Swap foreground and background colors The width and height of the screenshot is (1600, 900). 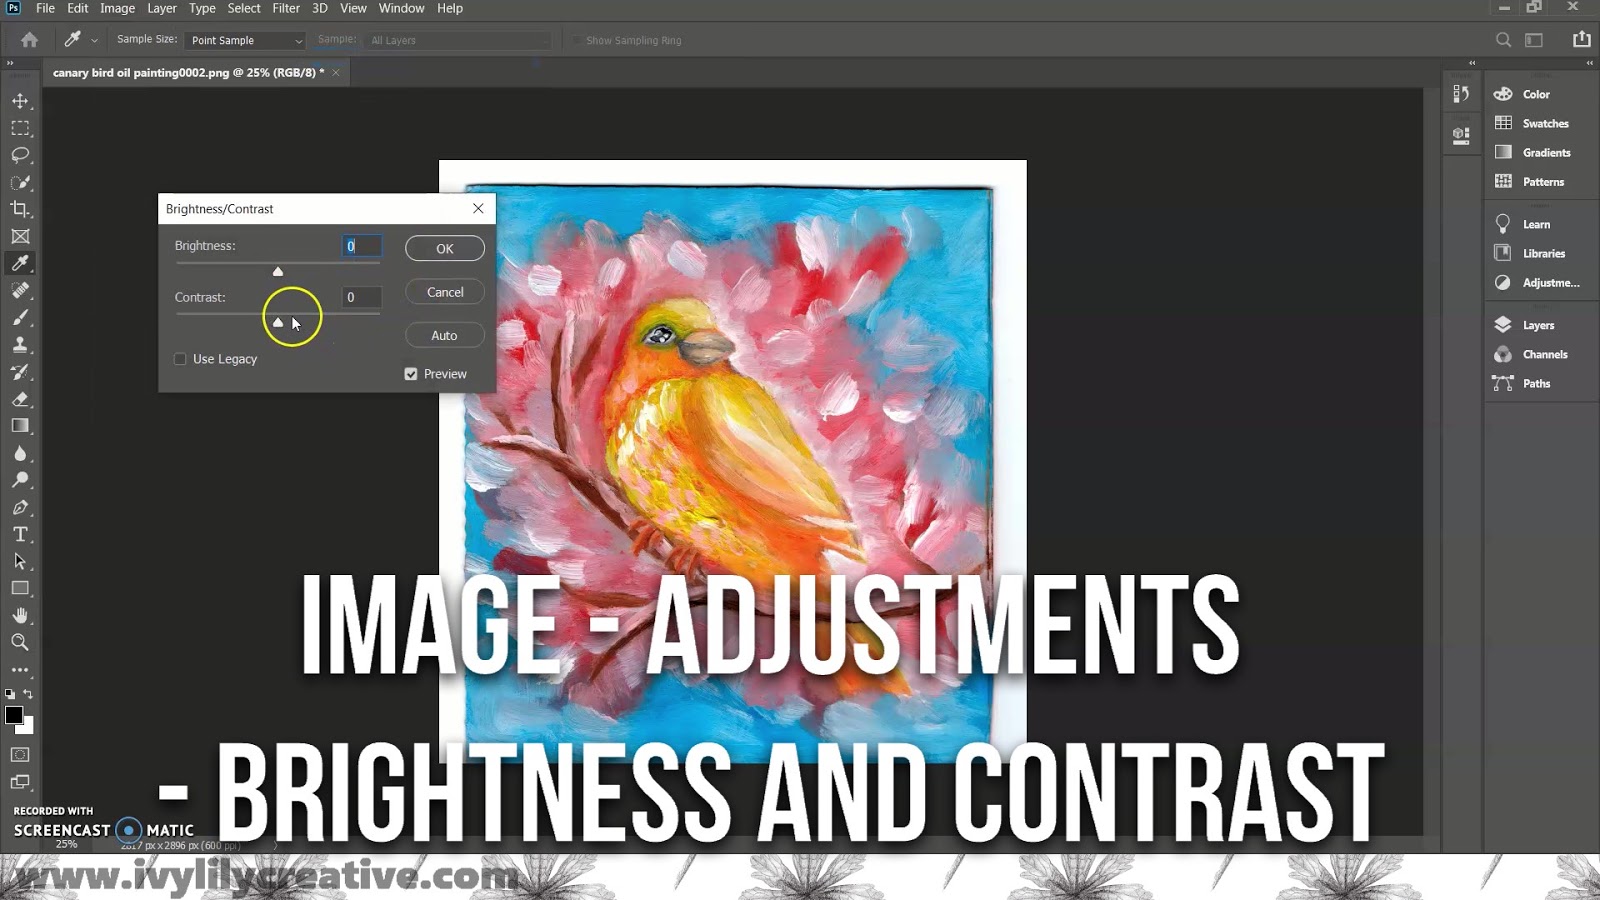[28, 694]
